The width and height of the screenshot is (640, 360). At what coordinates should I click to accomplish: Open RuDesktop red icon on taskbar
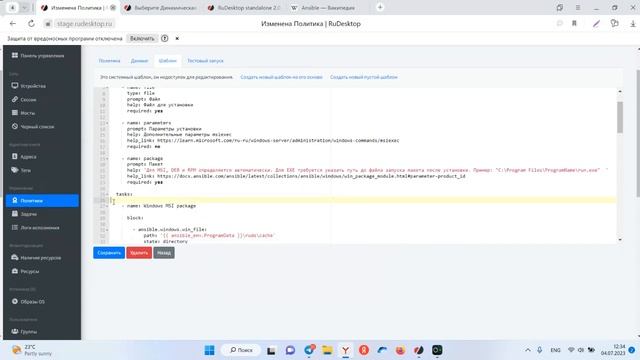[419, 350]
